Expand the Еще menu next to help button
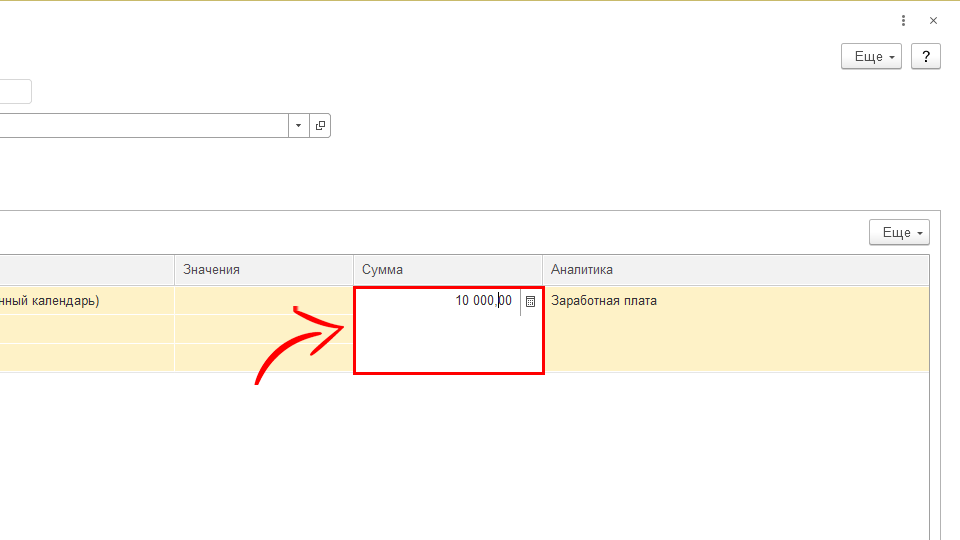Image resolution: width=960 pixels, height=540 pixels. point(871,56)
